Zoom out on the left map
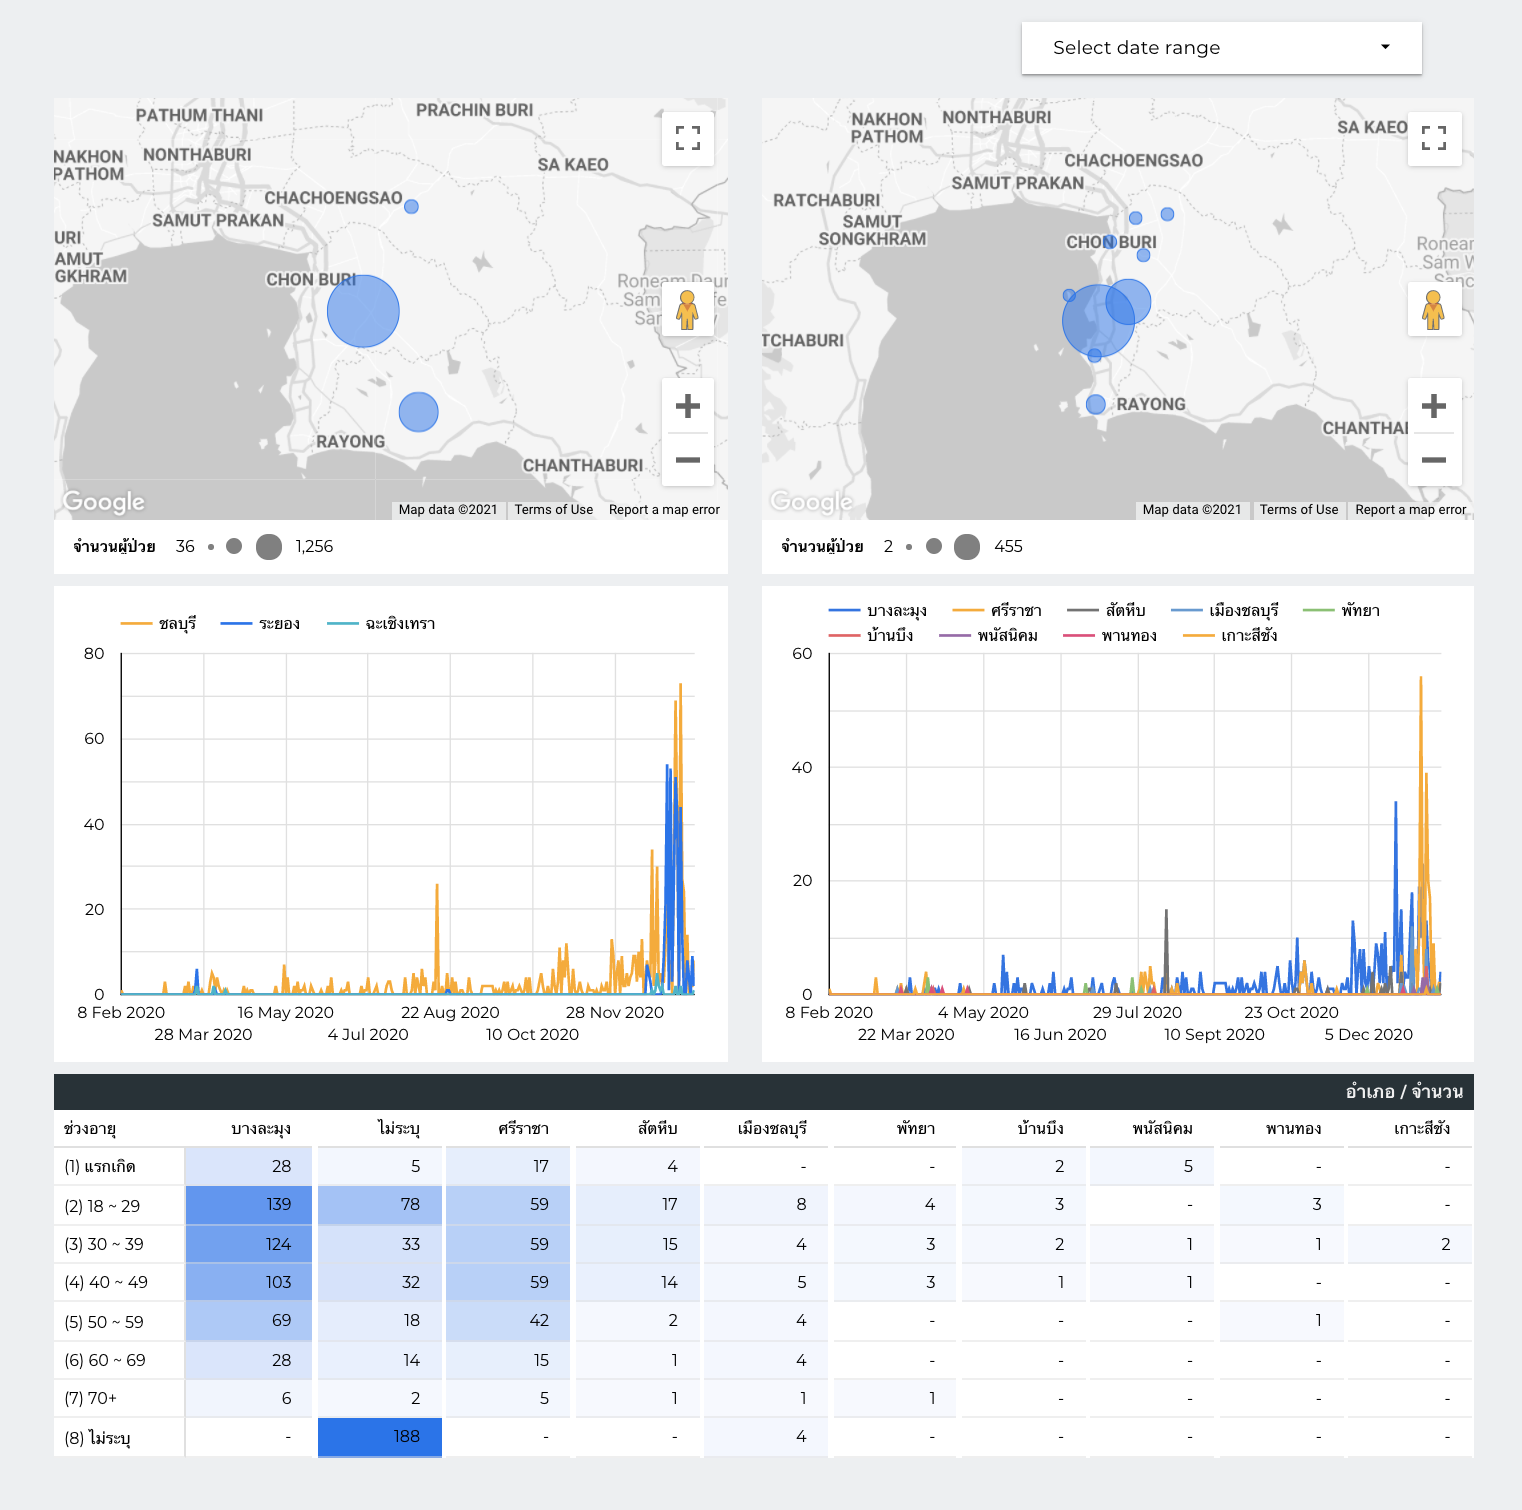Viewport: 1522px width, 1510px height. pos(687,460)
